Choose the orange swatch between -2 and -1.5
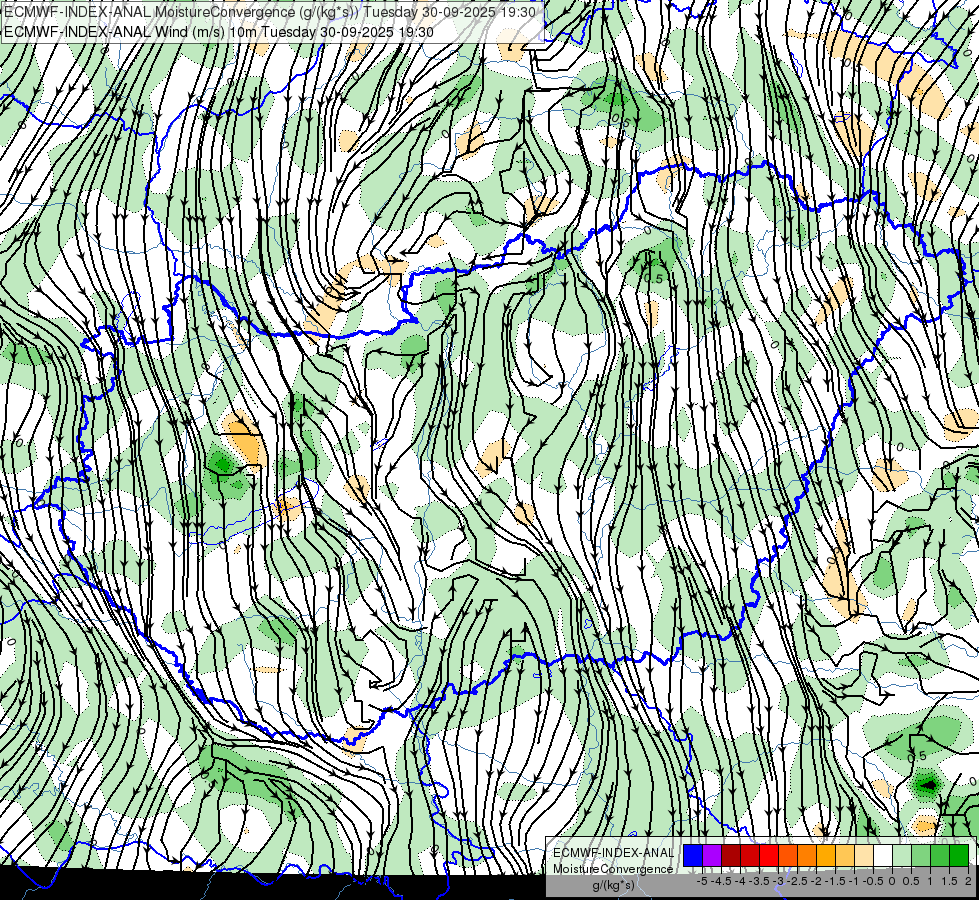 pos(807,856)
